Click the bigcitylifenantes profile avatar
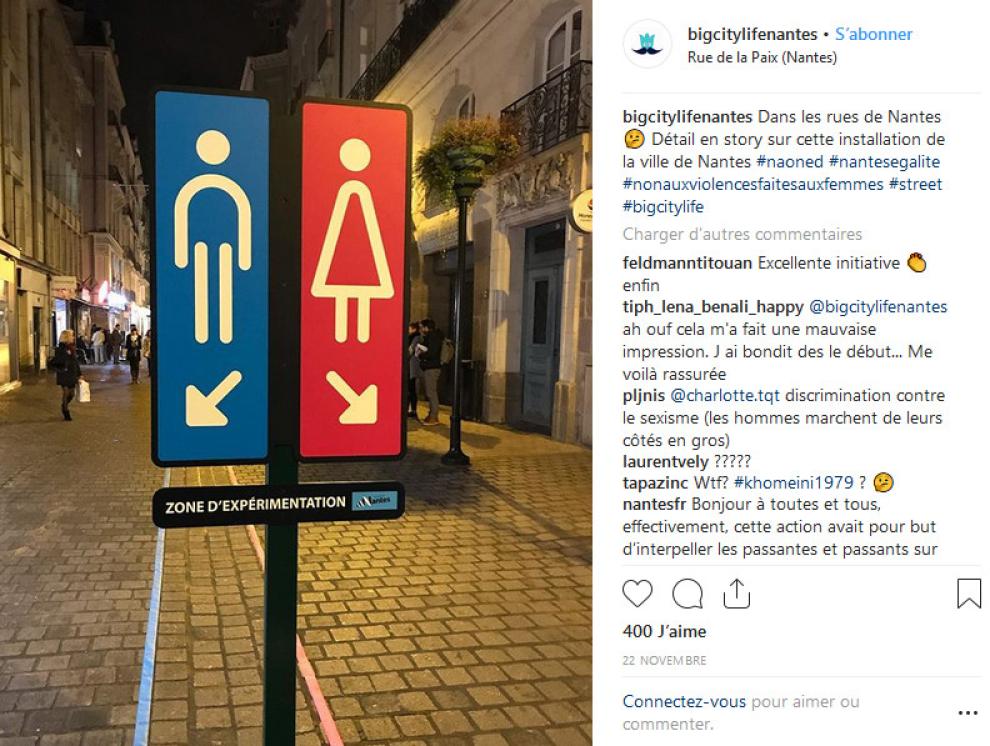Image resolution: width=990 pixels, height=746 pixels. pos(647,44)
